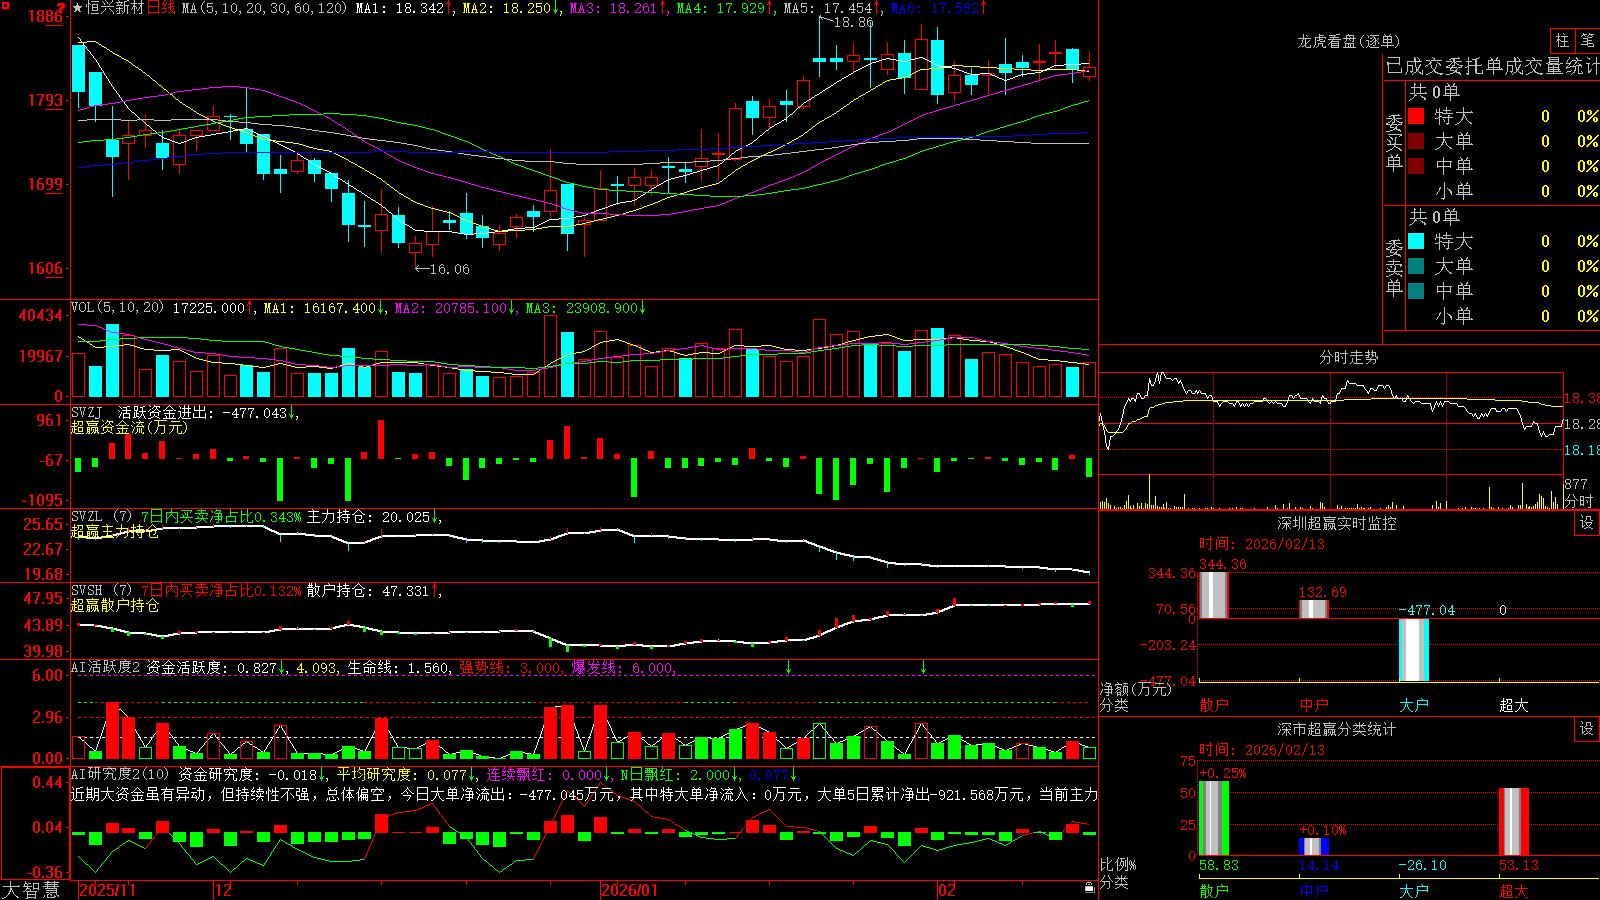Image resolution: width=1600 pixels, height=900 pixels.
Task: Change the 日线 period label
Action: (161, 8)
